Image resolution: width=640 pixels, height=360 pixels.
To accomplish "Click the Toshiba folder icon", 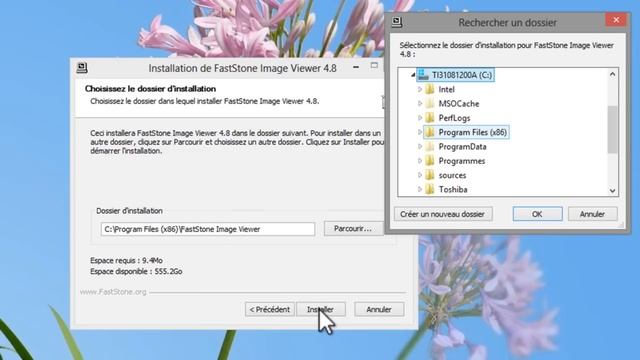I will 429,189.
